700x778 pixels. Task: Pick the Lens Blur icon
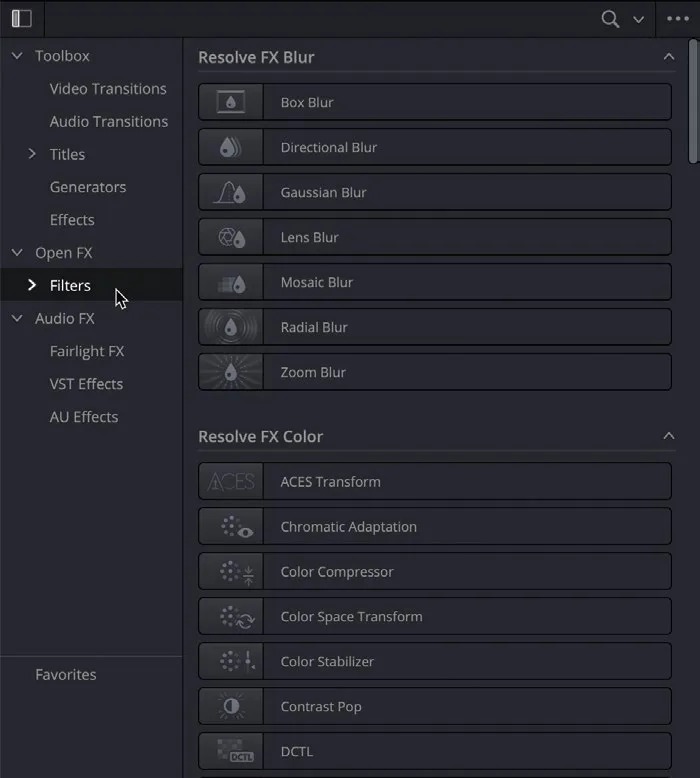pyautogui.click(x=231, y=237)
